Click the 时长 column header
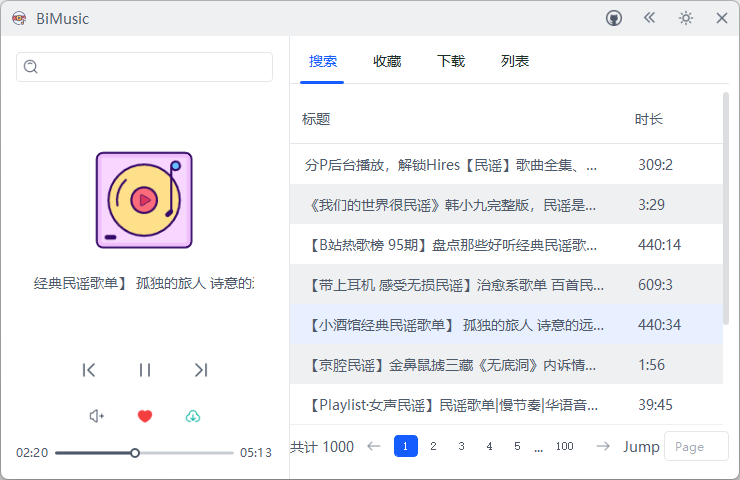The image size is (740, 480). click(x=648, y=119)
